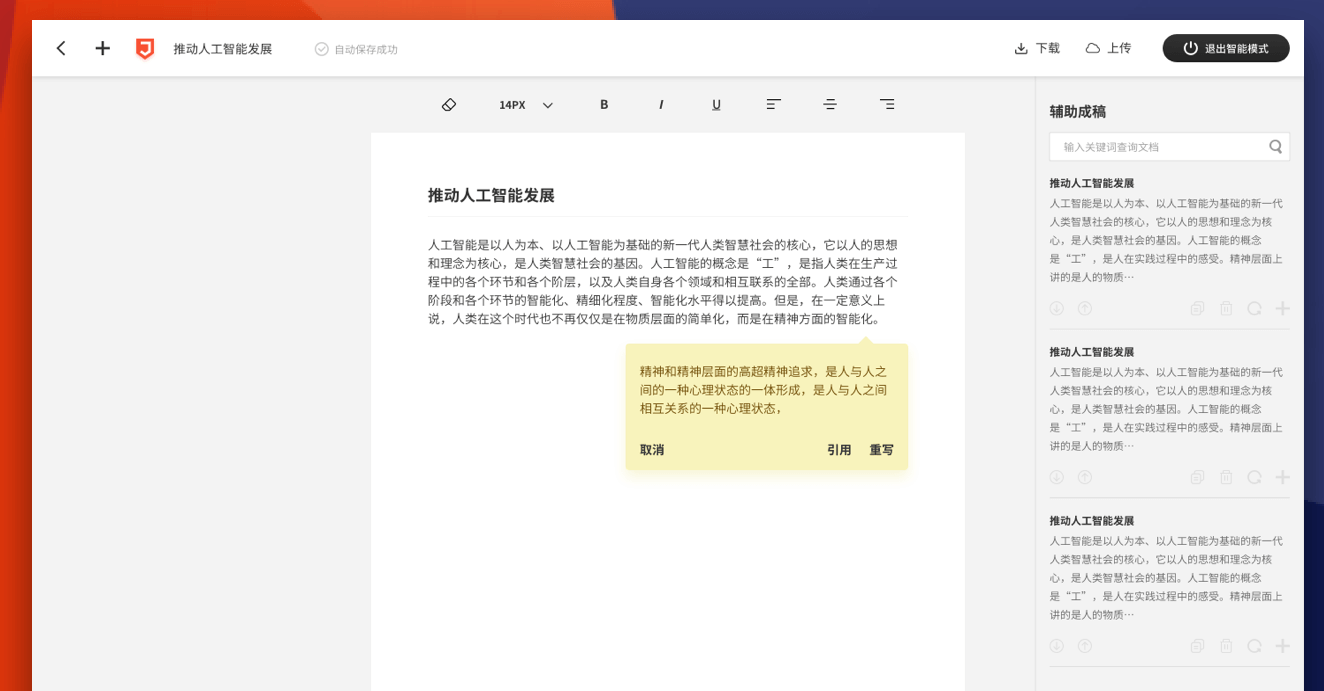Center align the paragraph text
This screenshot has width=1324, height=691.
[x=830, y=105]
